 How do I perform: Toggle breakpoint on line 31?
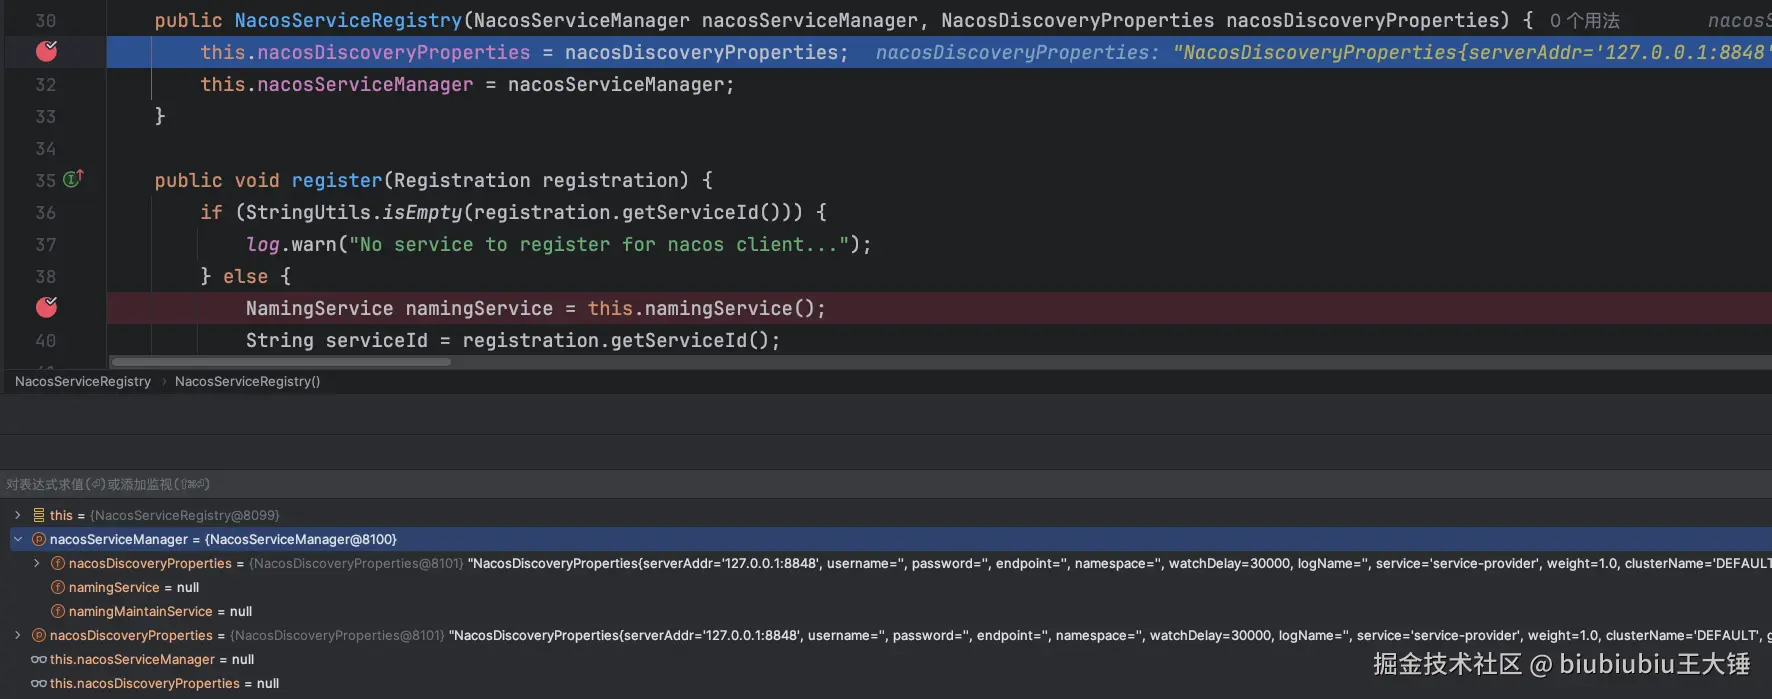pos(47,51)
